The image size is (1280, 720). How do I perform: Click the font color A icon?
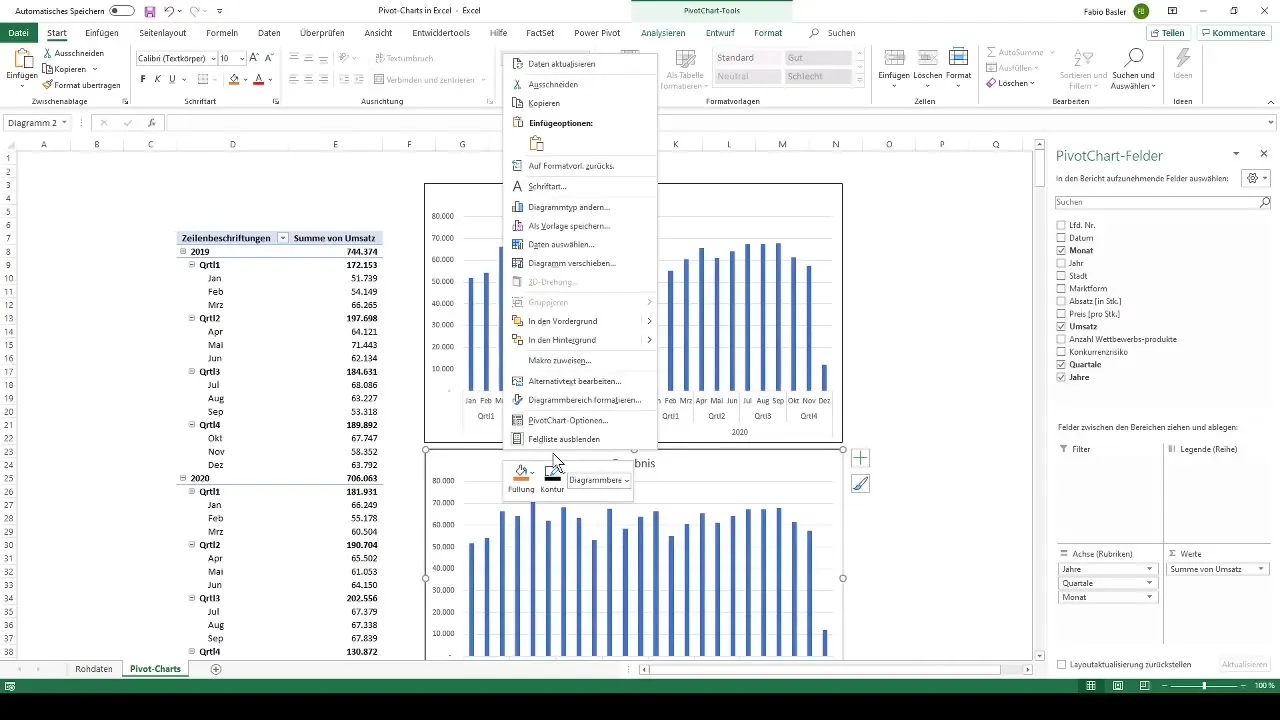click(x=258, y=79)
